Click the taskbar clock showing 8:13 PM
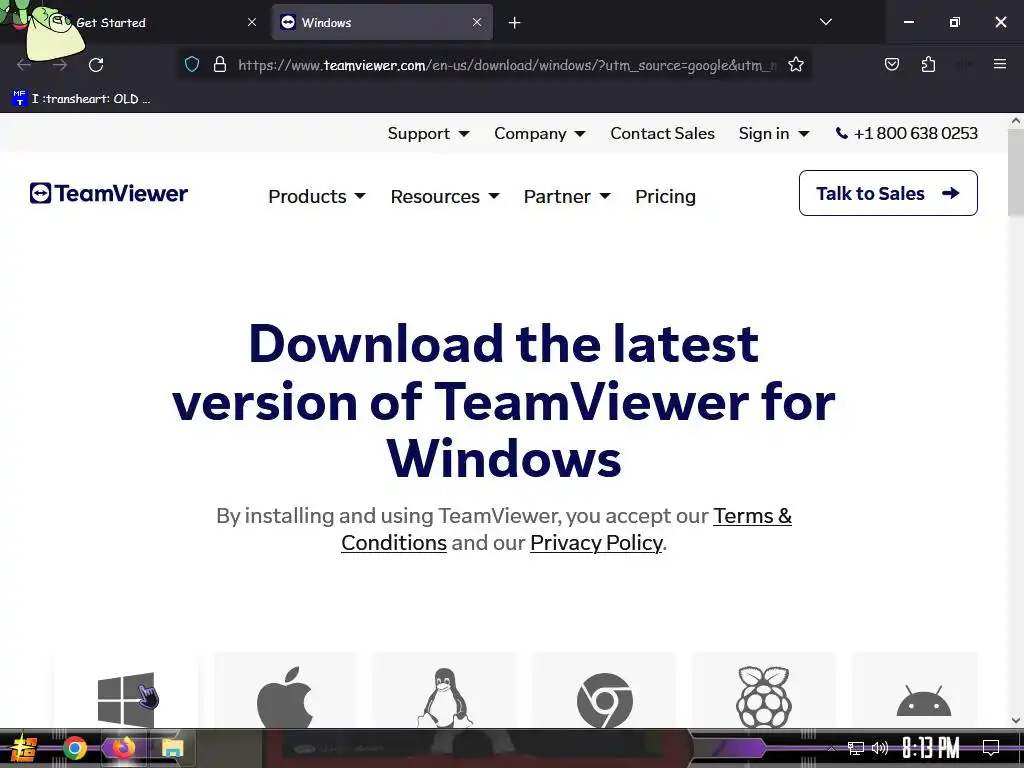 (x=931, y=748)
